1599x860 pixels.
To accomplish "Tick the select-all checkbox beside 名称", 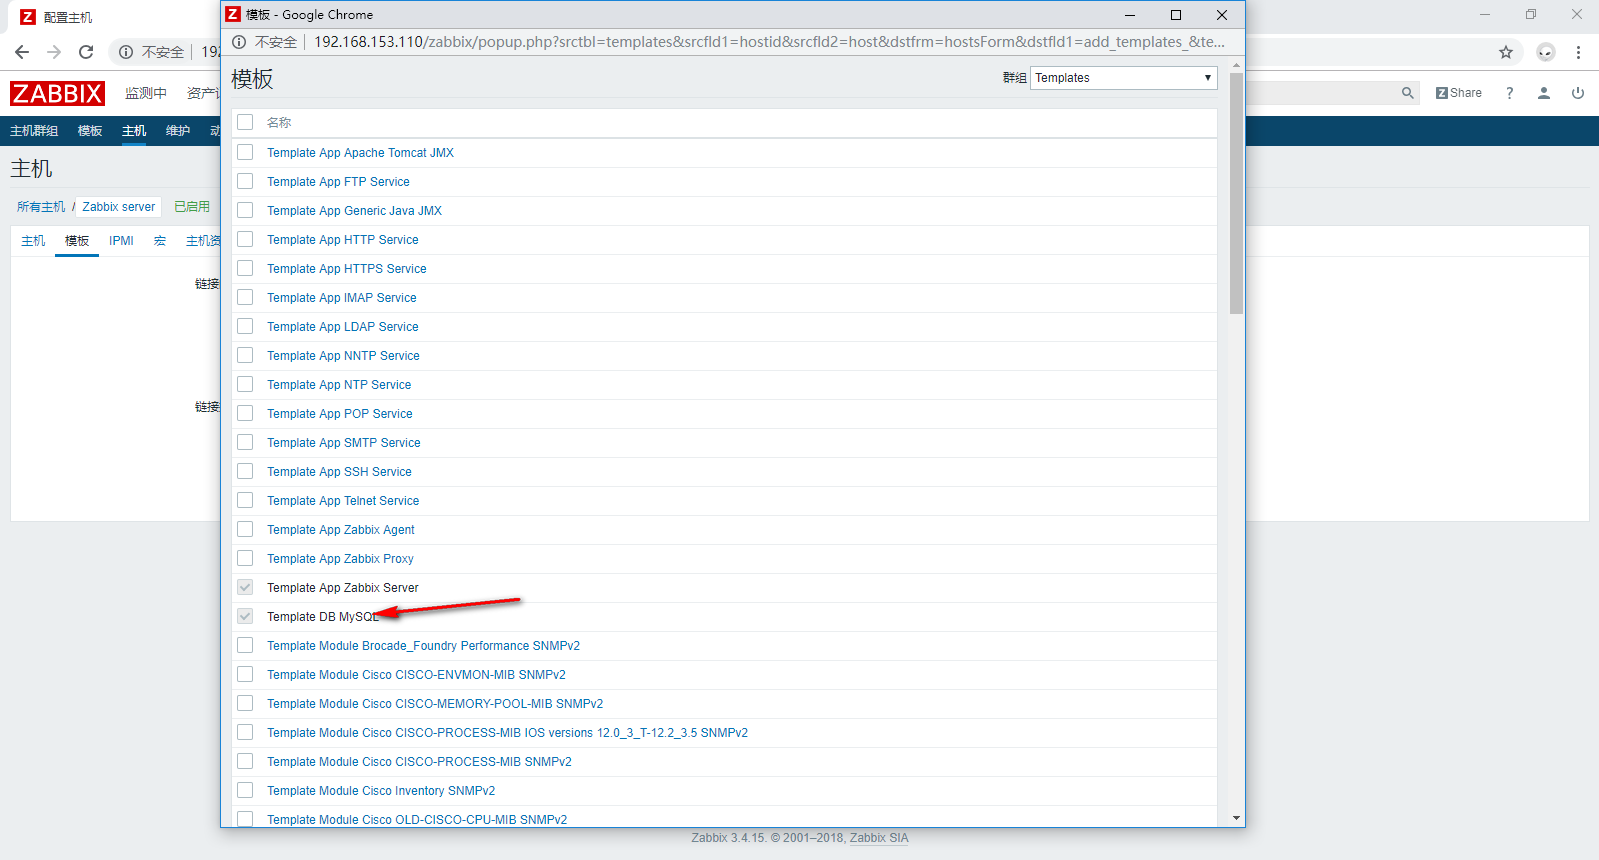I will click(245, 122).
